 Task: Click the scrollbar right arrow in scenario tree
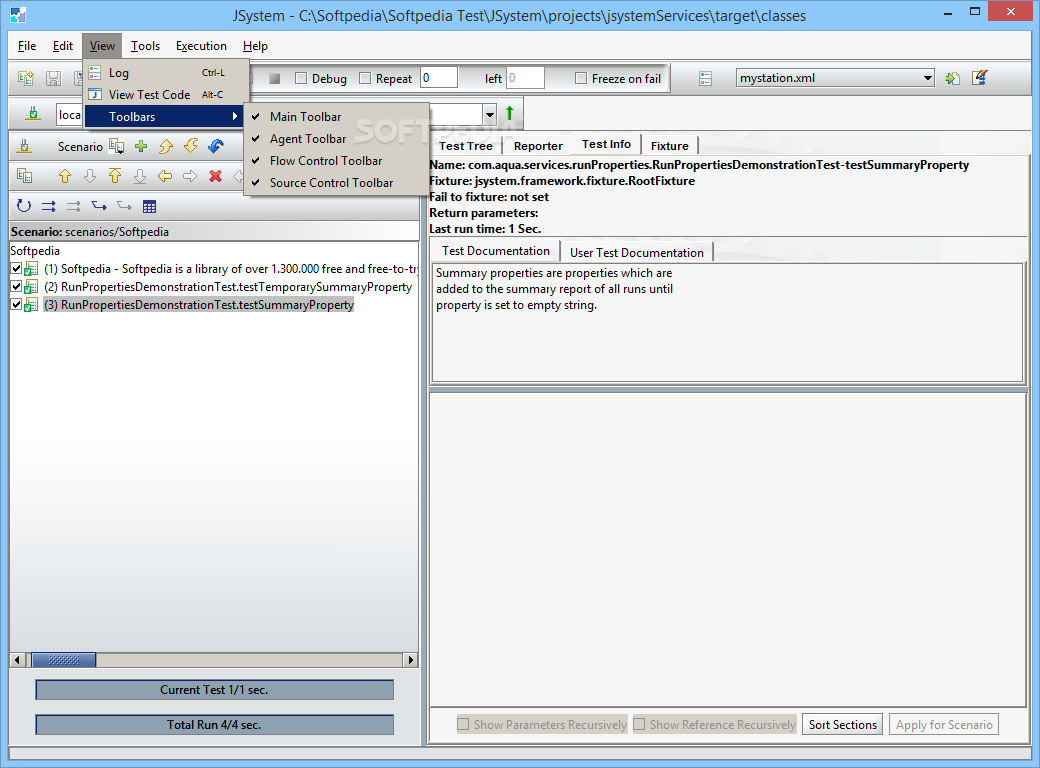coord(411,660)
